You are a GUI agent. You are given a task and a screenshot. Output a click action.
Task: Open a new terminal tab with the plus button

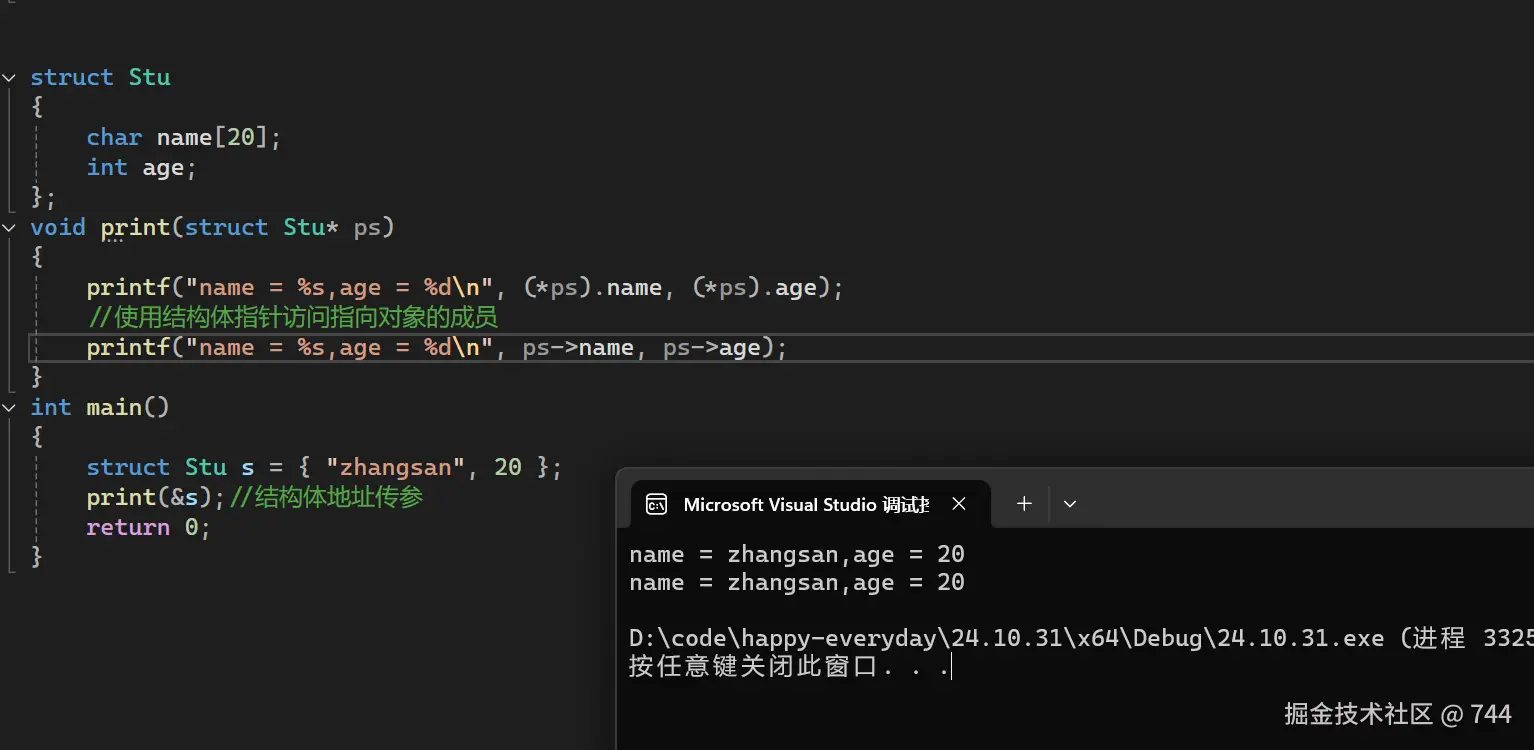click(1023, 504)
